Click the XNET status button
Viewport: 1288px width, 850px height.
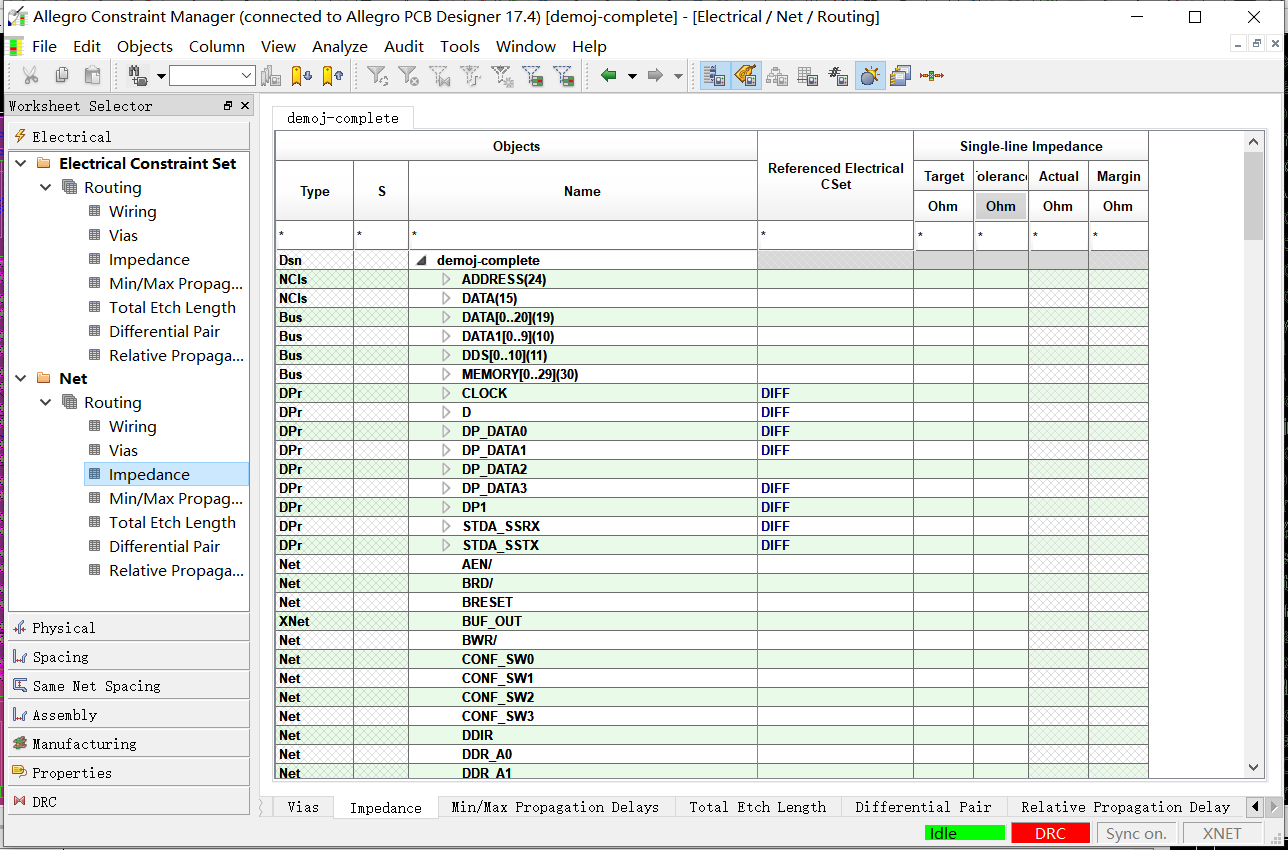[x=1222, y=834]
